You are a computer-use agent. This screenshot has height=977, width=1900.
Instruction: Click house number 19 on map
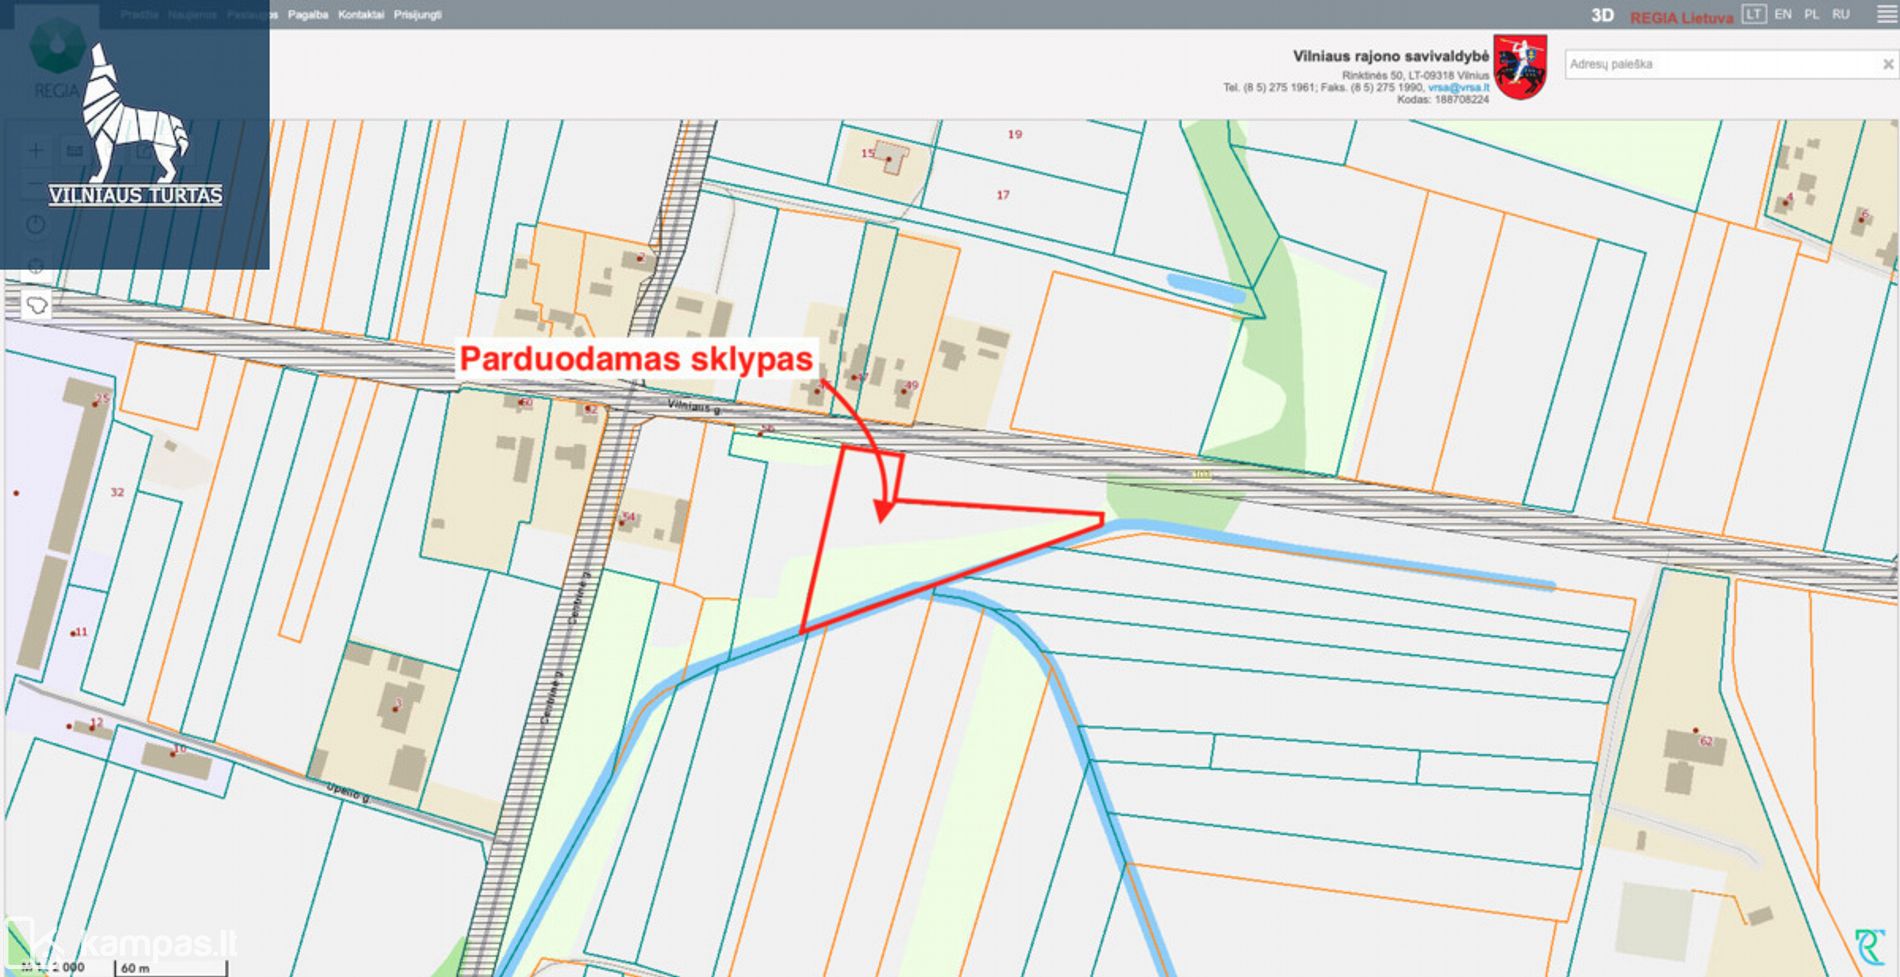point(1015,134)
